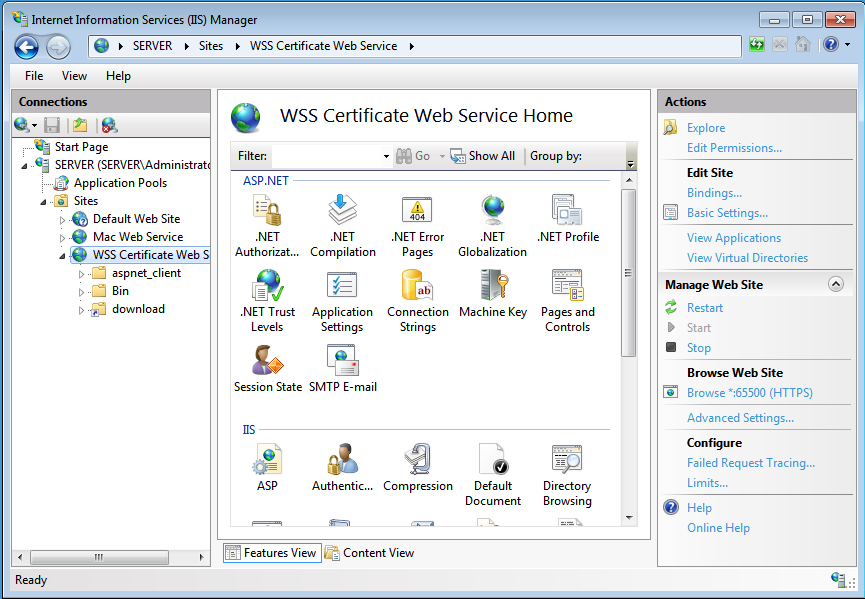Expand the Bin folder node

click(82, 292)
